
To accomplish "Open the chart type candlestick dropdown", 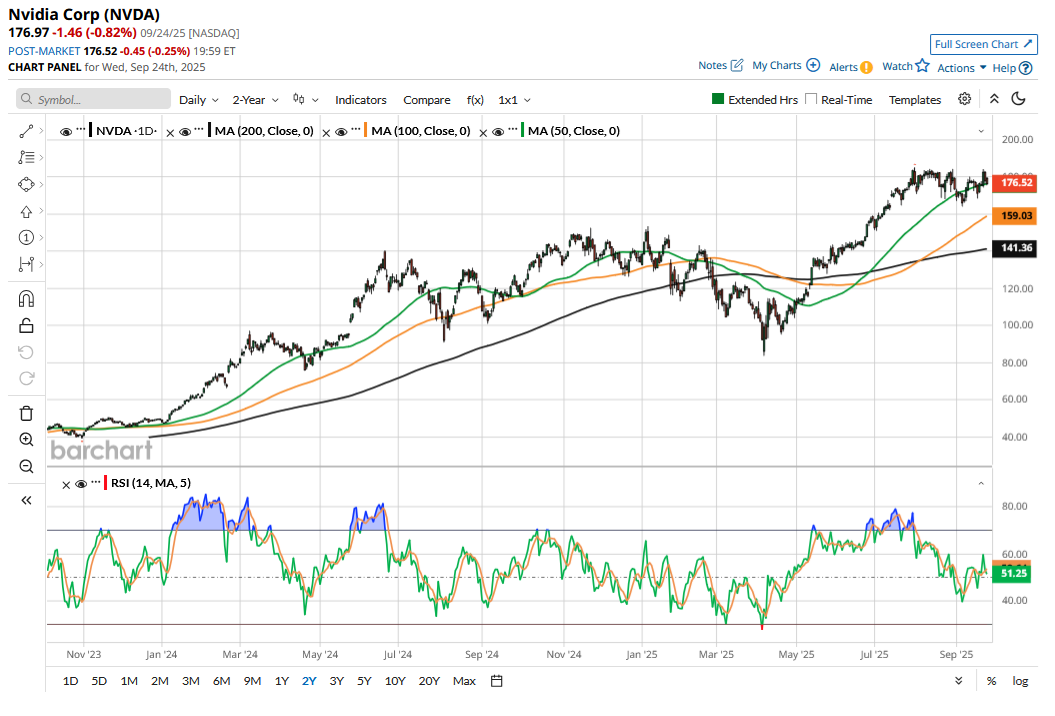I will (x=305, y=99).
